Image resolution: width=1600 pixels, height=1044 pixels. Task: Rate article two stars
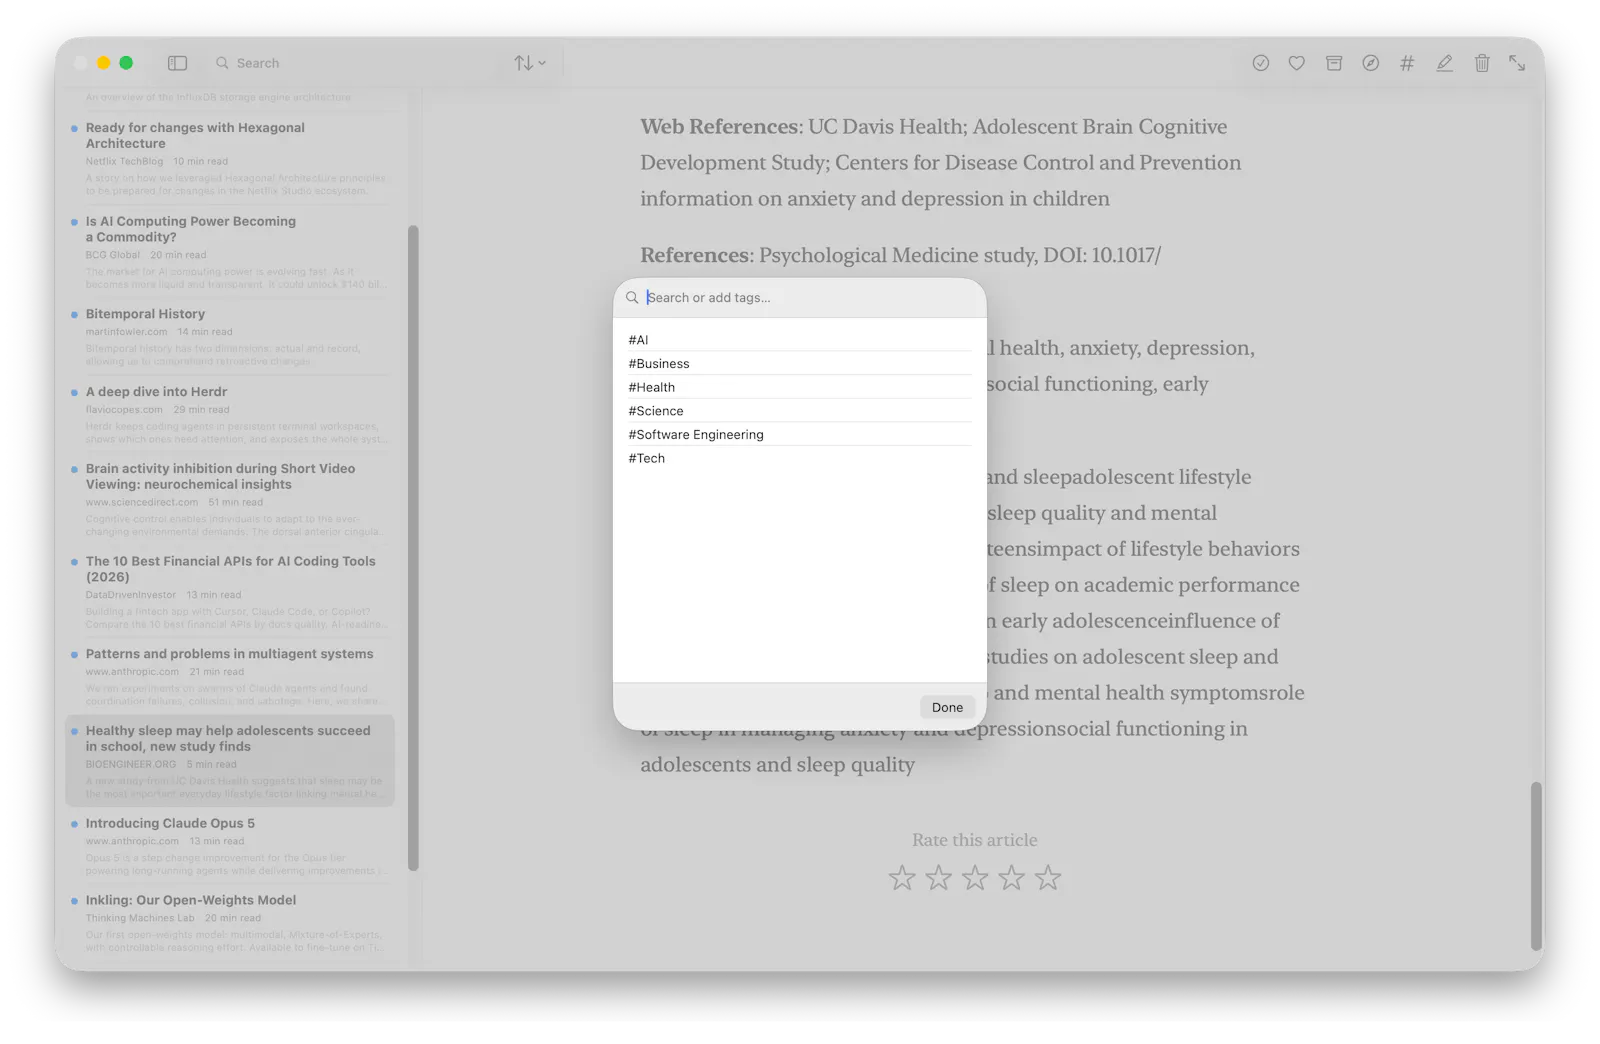point(938,878)
